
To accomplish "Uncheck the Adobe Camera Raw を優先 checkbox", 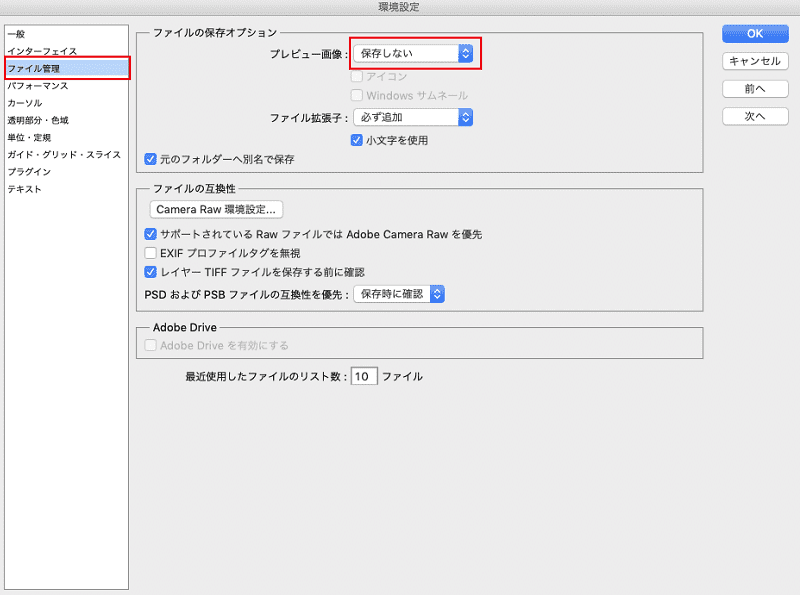I will coord(150,234).
